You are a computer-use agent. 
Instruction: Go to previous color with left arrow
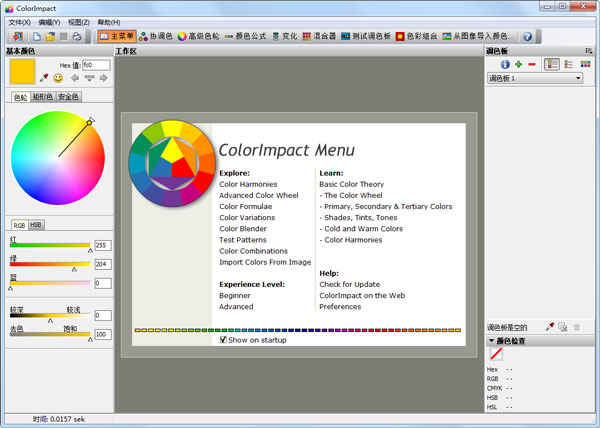(75, 78)
